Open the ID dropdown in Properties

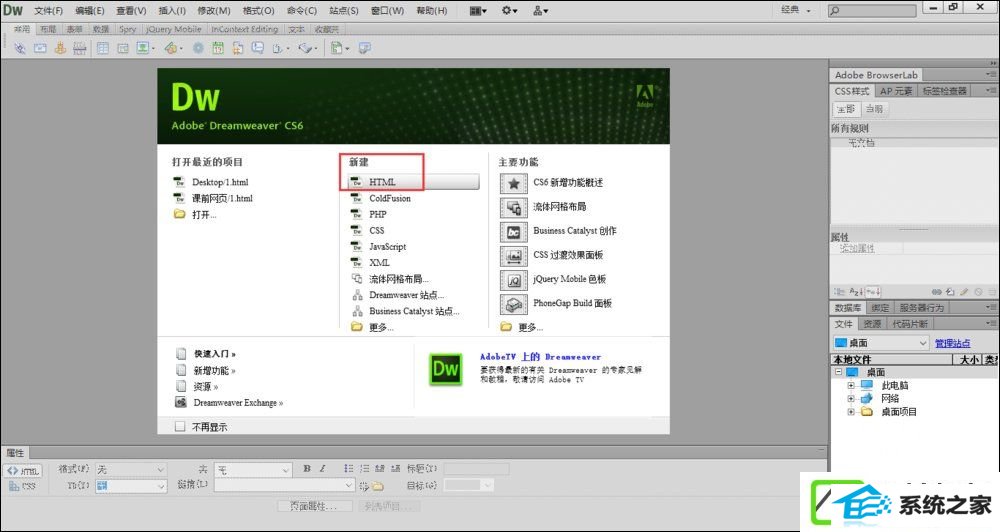131,486
